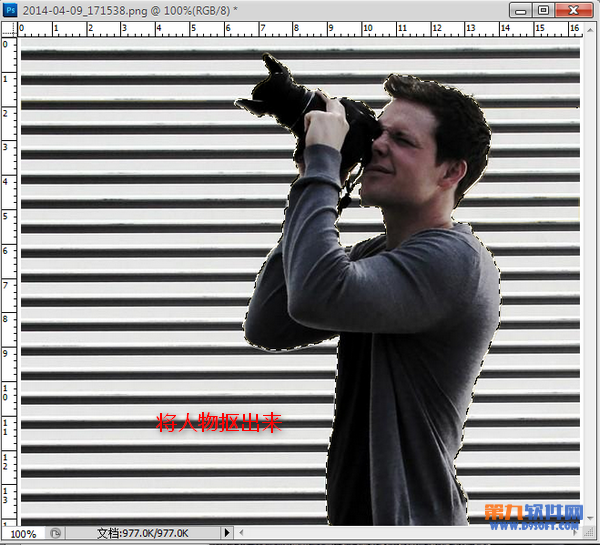Click the horizontal scrollbar left arrow
This screenshot has width=600, height=545.
click(241, 533)
